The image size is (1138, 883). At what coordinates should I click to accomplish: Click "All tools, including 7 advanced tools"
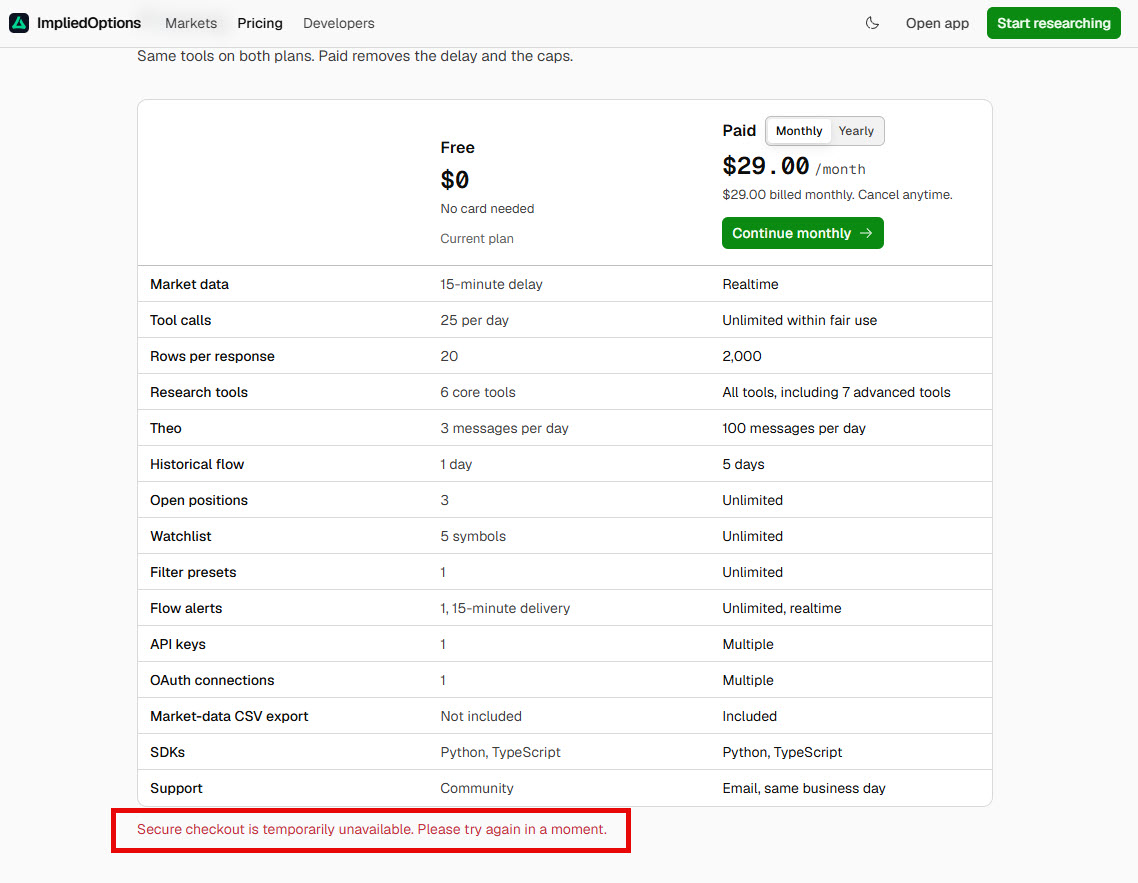[x=836, y=393]
